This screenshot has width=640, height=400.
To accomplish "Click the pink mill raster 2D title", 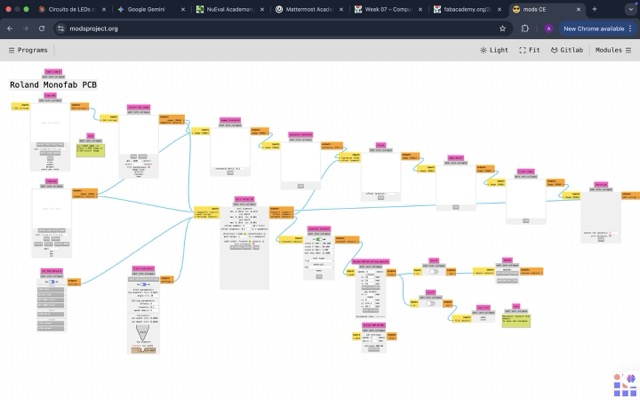I will coord(244,199).
